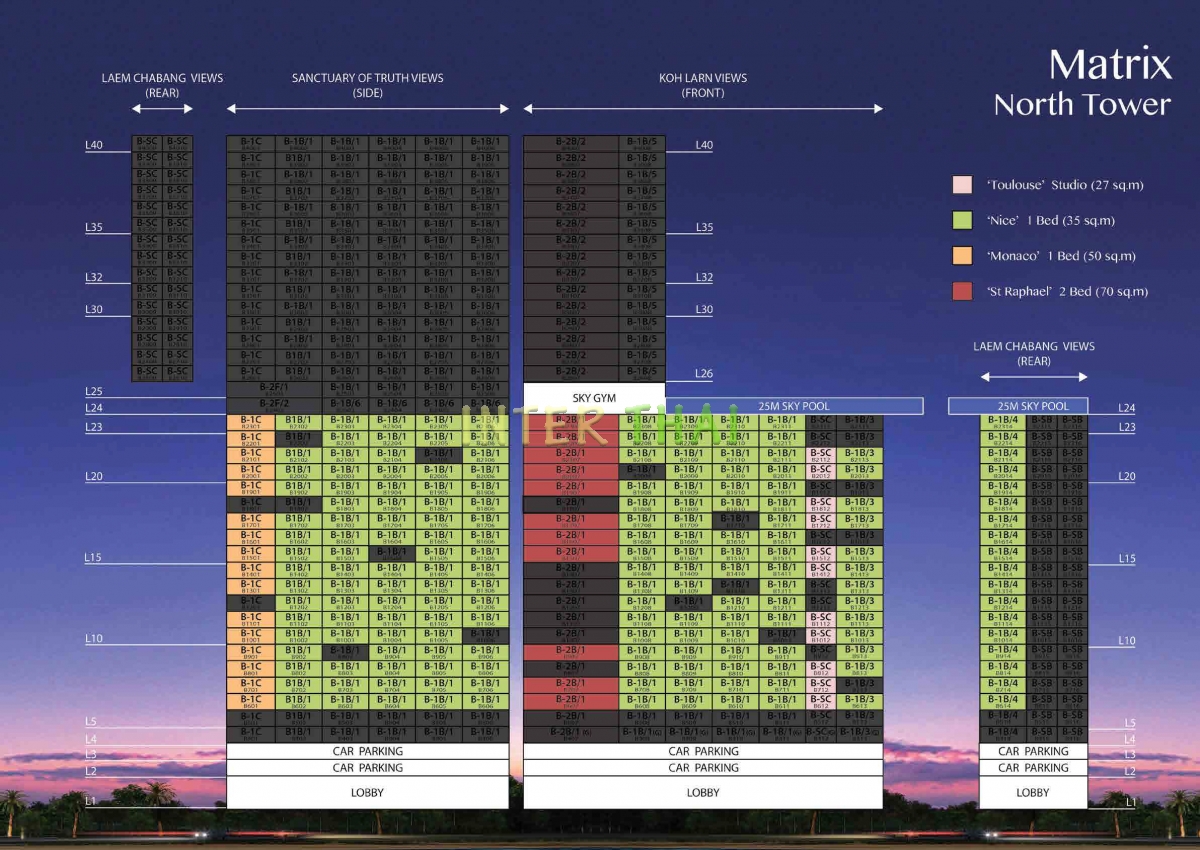1200x850 pixels.
Task: Select unit B1603 green B-1B/1 cell
Action: [345, 537]
